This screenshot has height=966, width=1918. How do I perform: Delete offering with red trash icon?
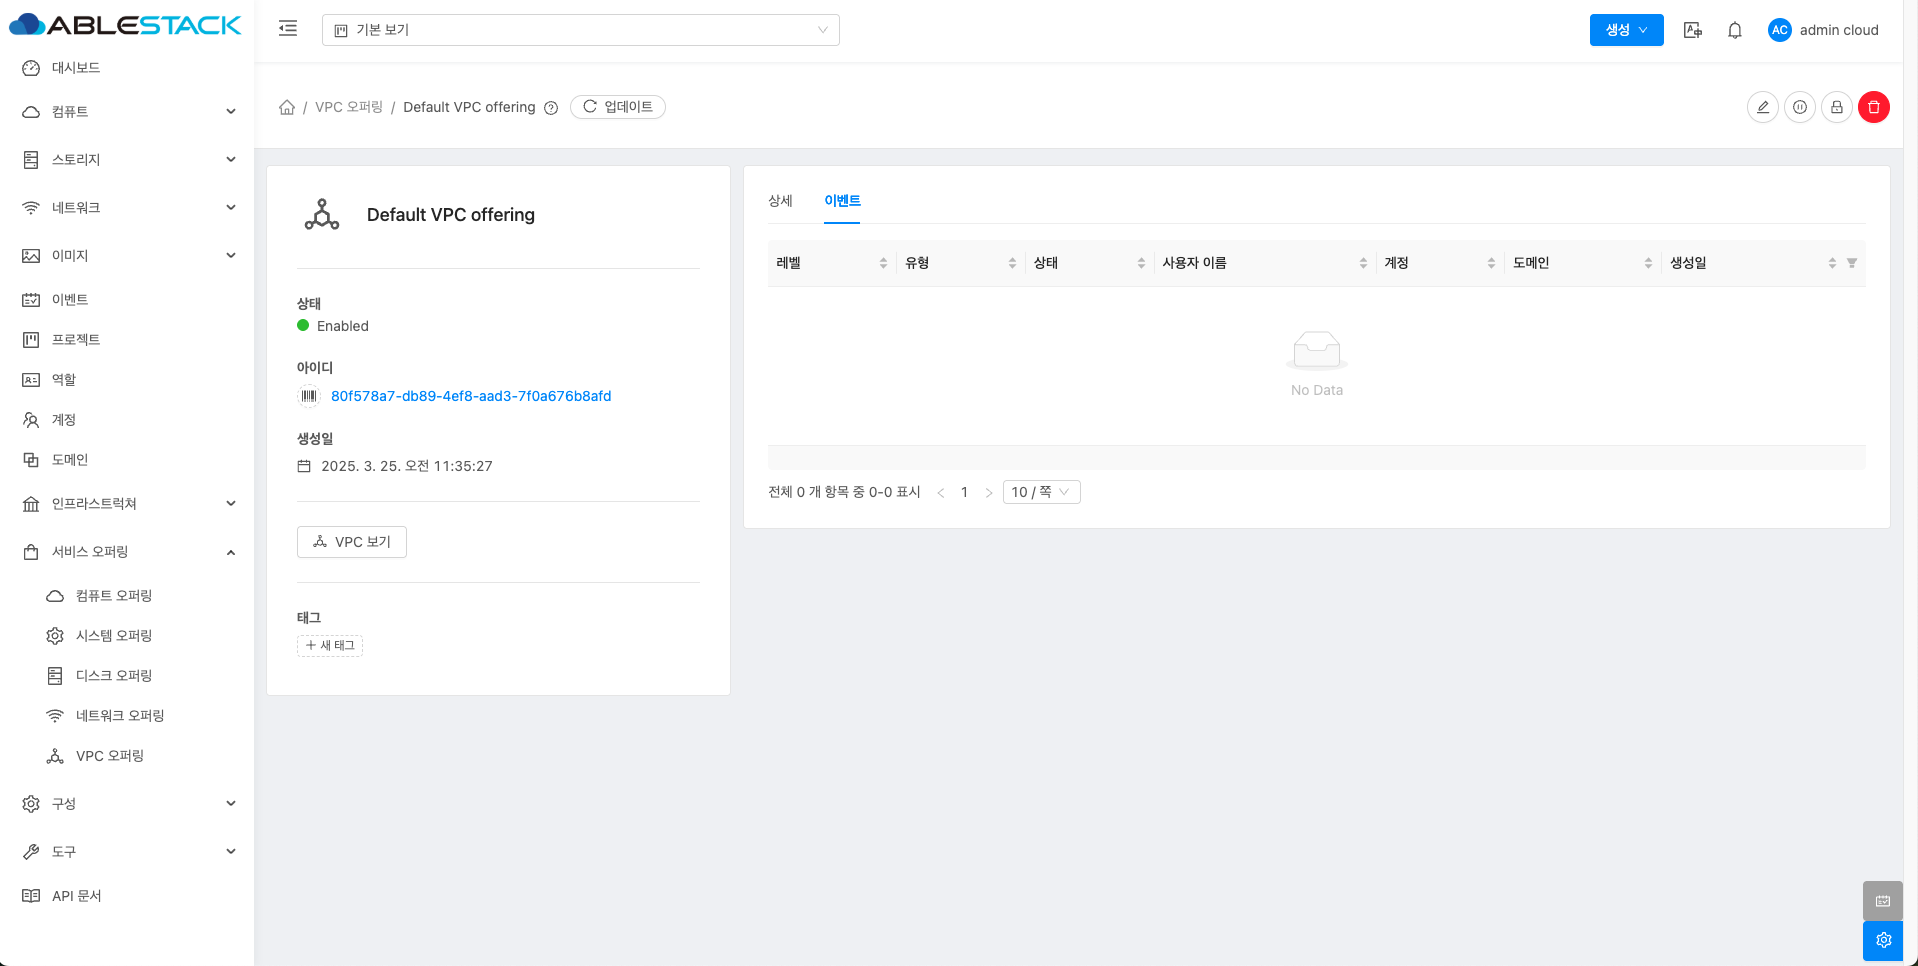(x=1873, y=107)
